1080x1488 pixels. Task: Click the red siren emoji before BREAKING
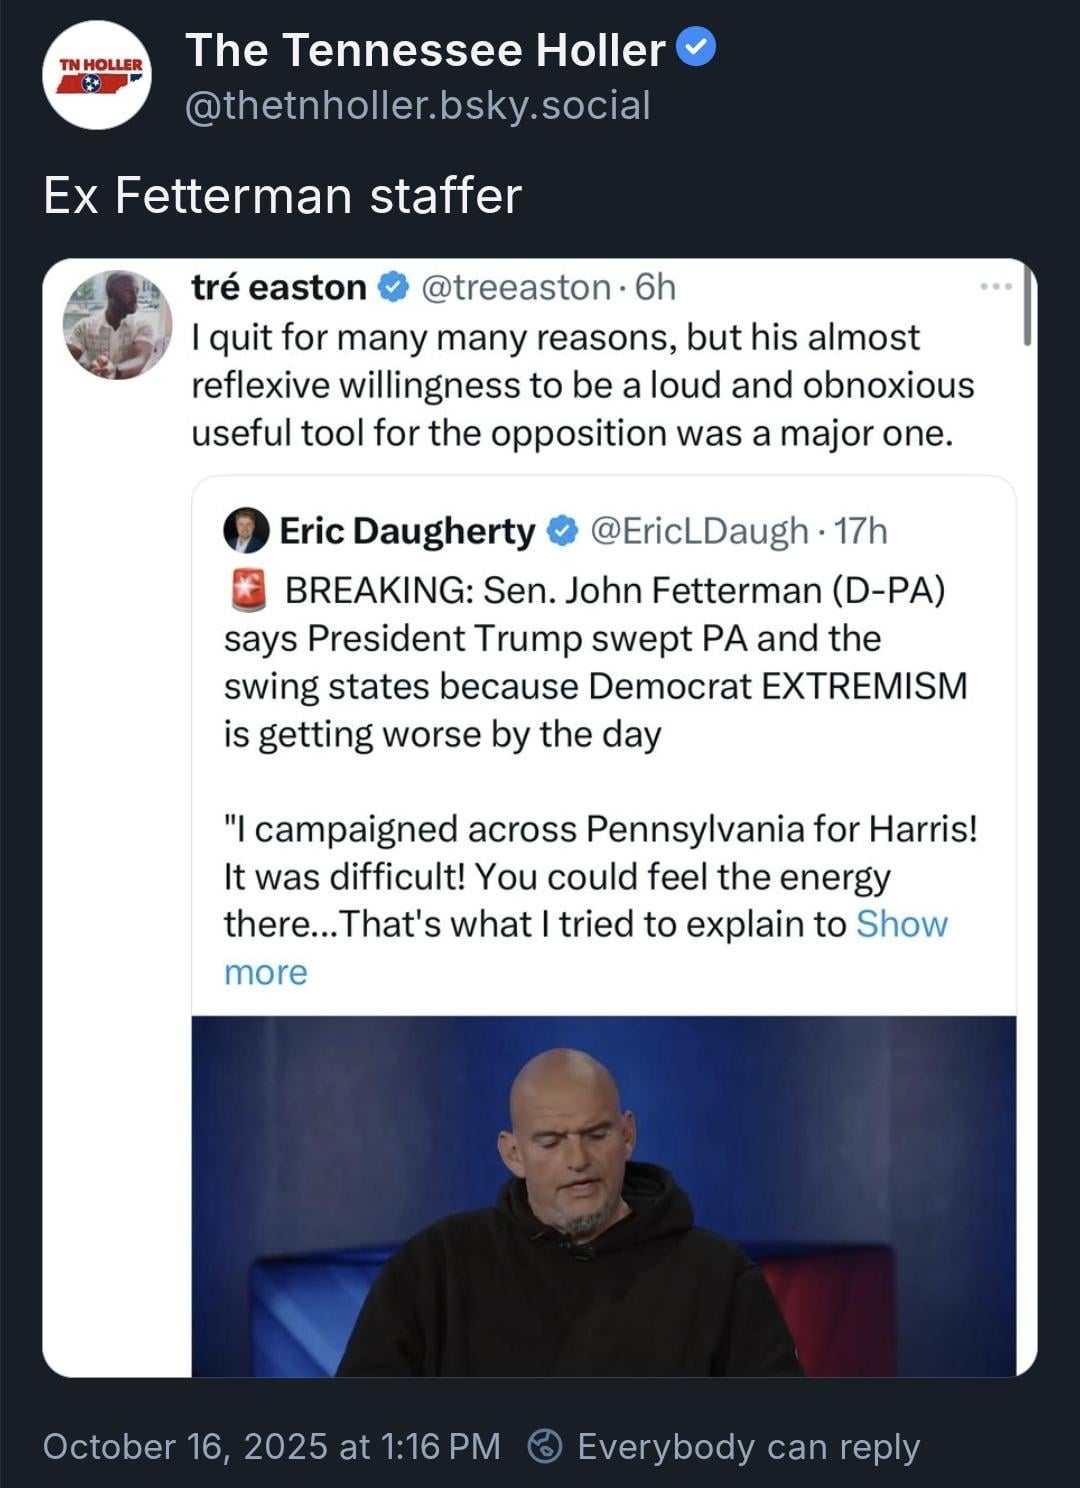(248, 590)
